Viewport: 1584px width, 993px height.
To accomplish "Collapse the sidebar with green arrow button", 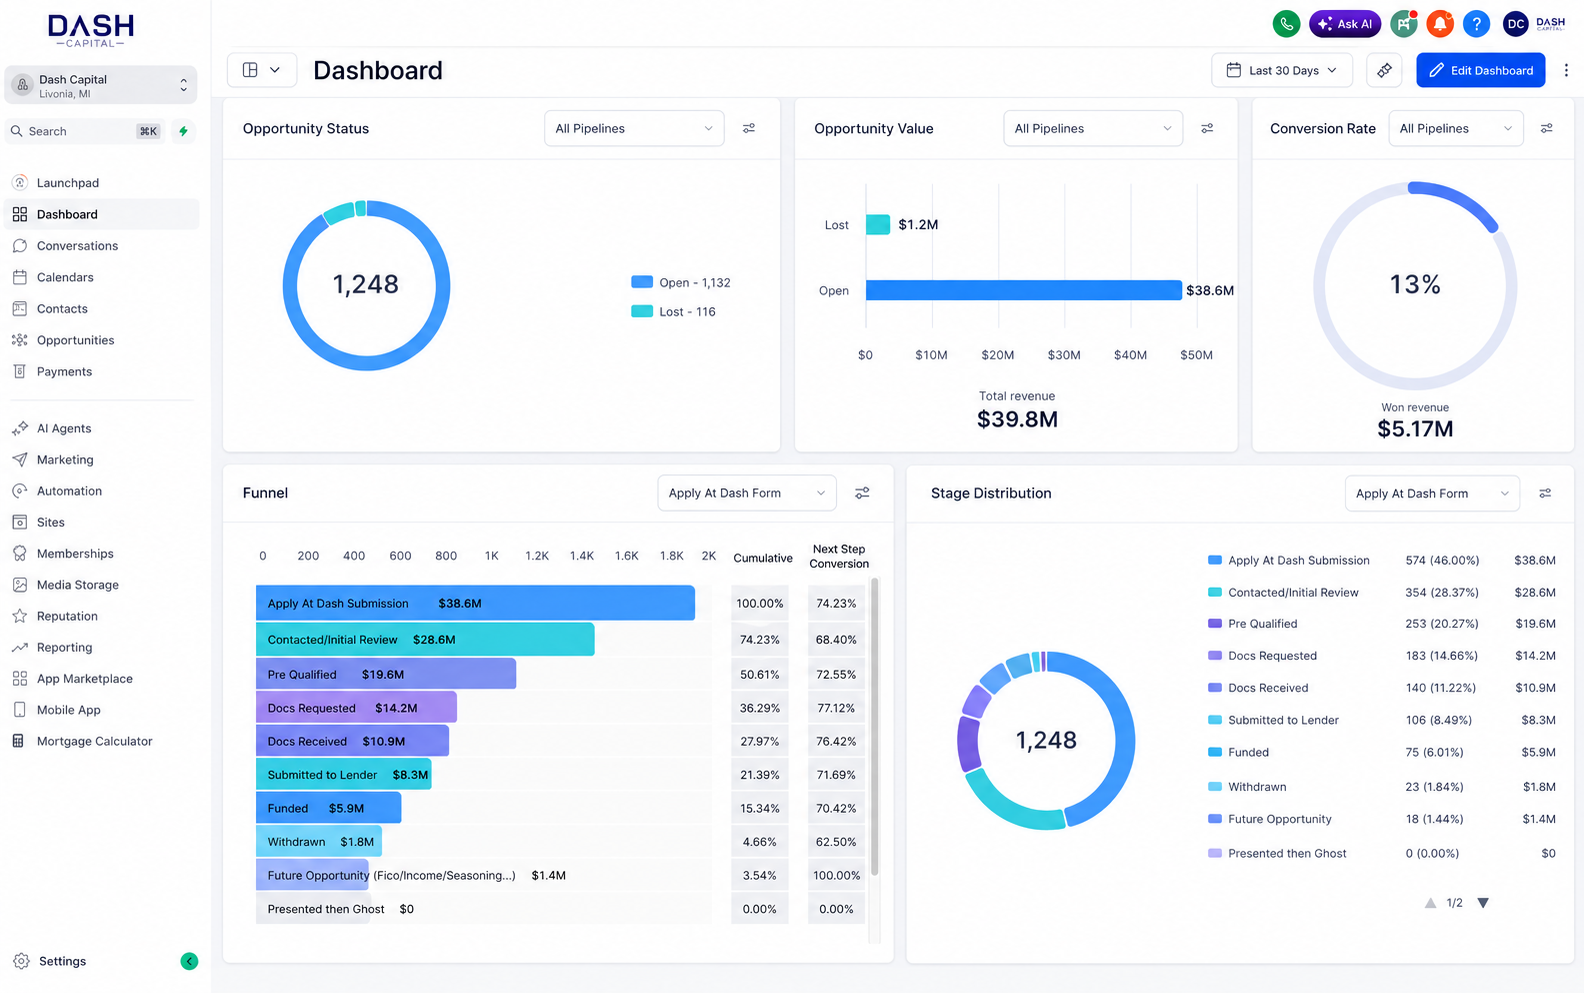I will pyautogui.click(x=189, y=961).
